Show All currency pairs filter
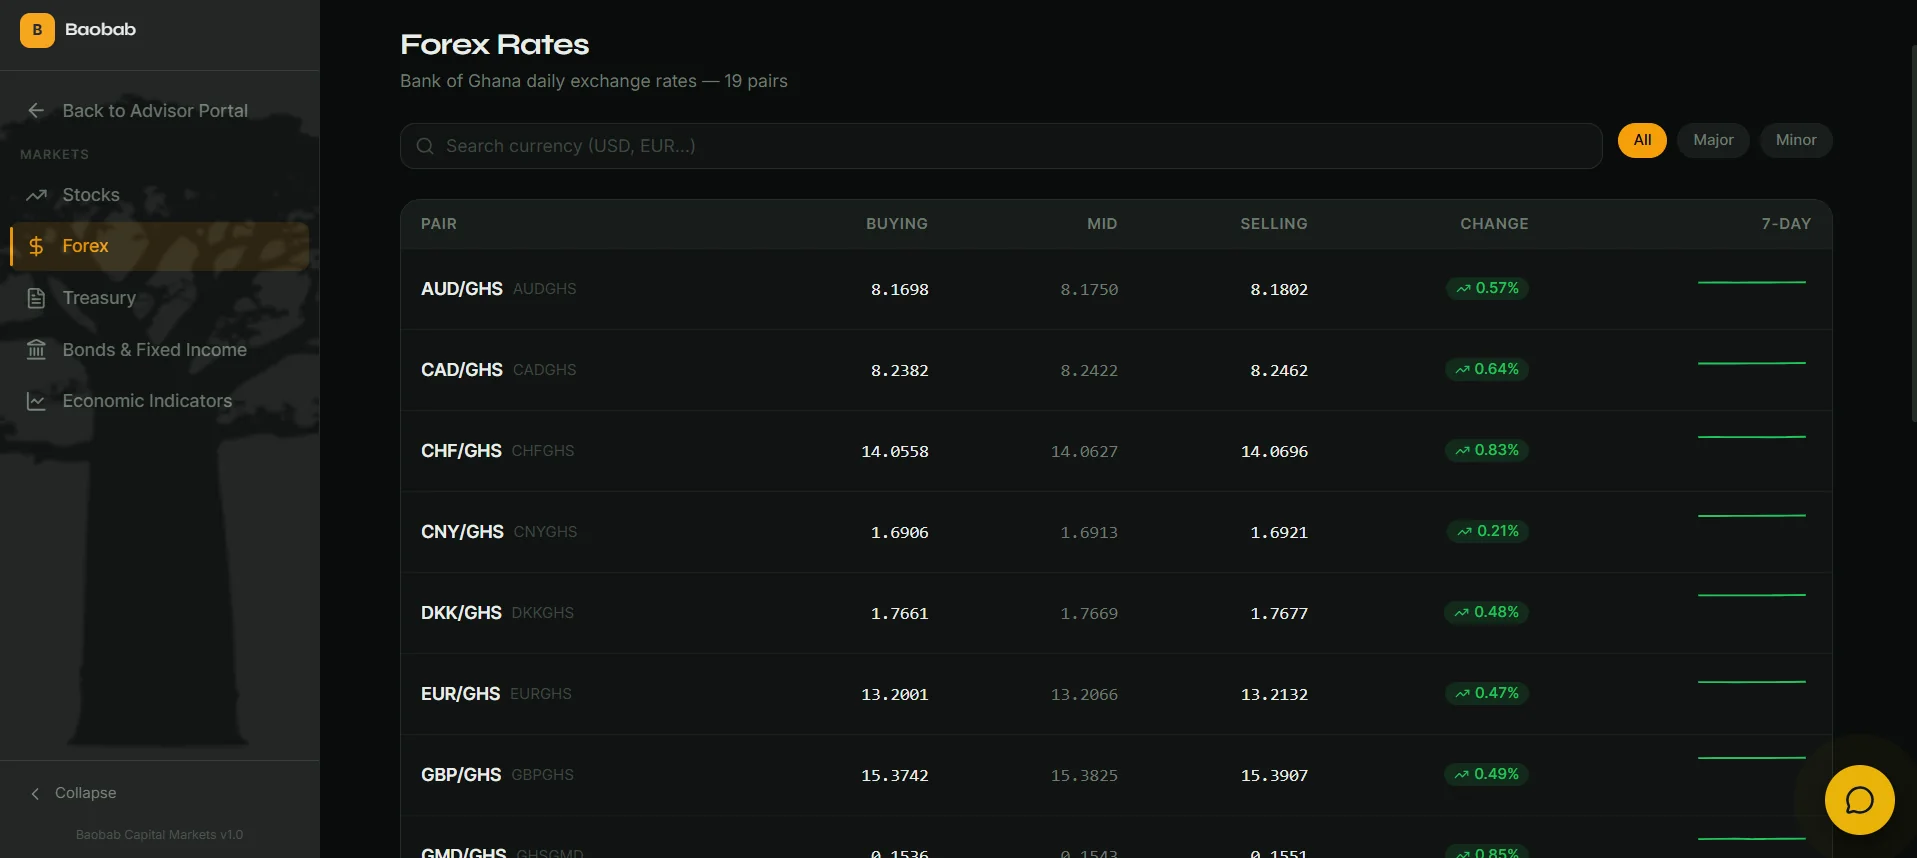Image resolution: width=1917 pixels, height=858 pixels. (x=1642, y=140)
